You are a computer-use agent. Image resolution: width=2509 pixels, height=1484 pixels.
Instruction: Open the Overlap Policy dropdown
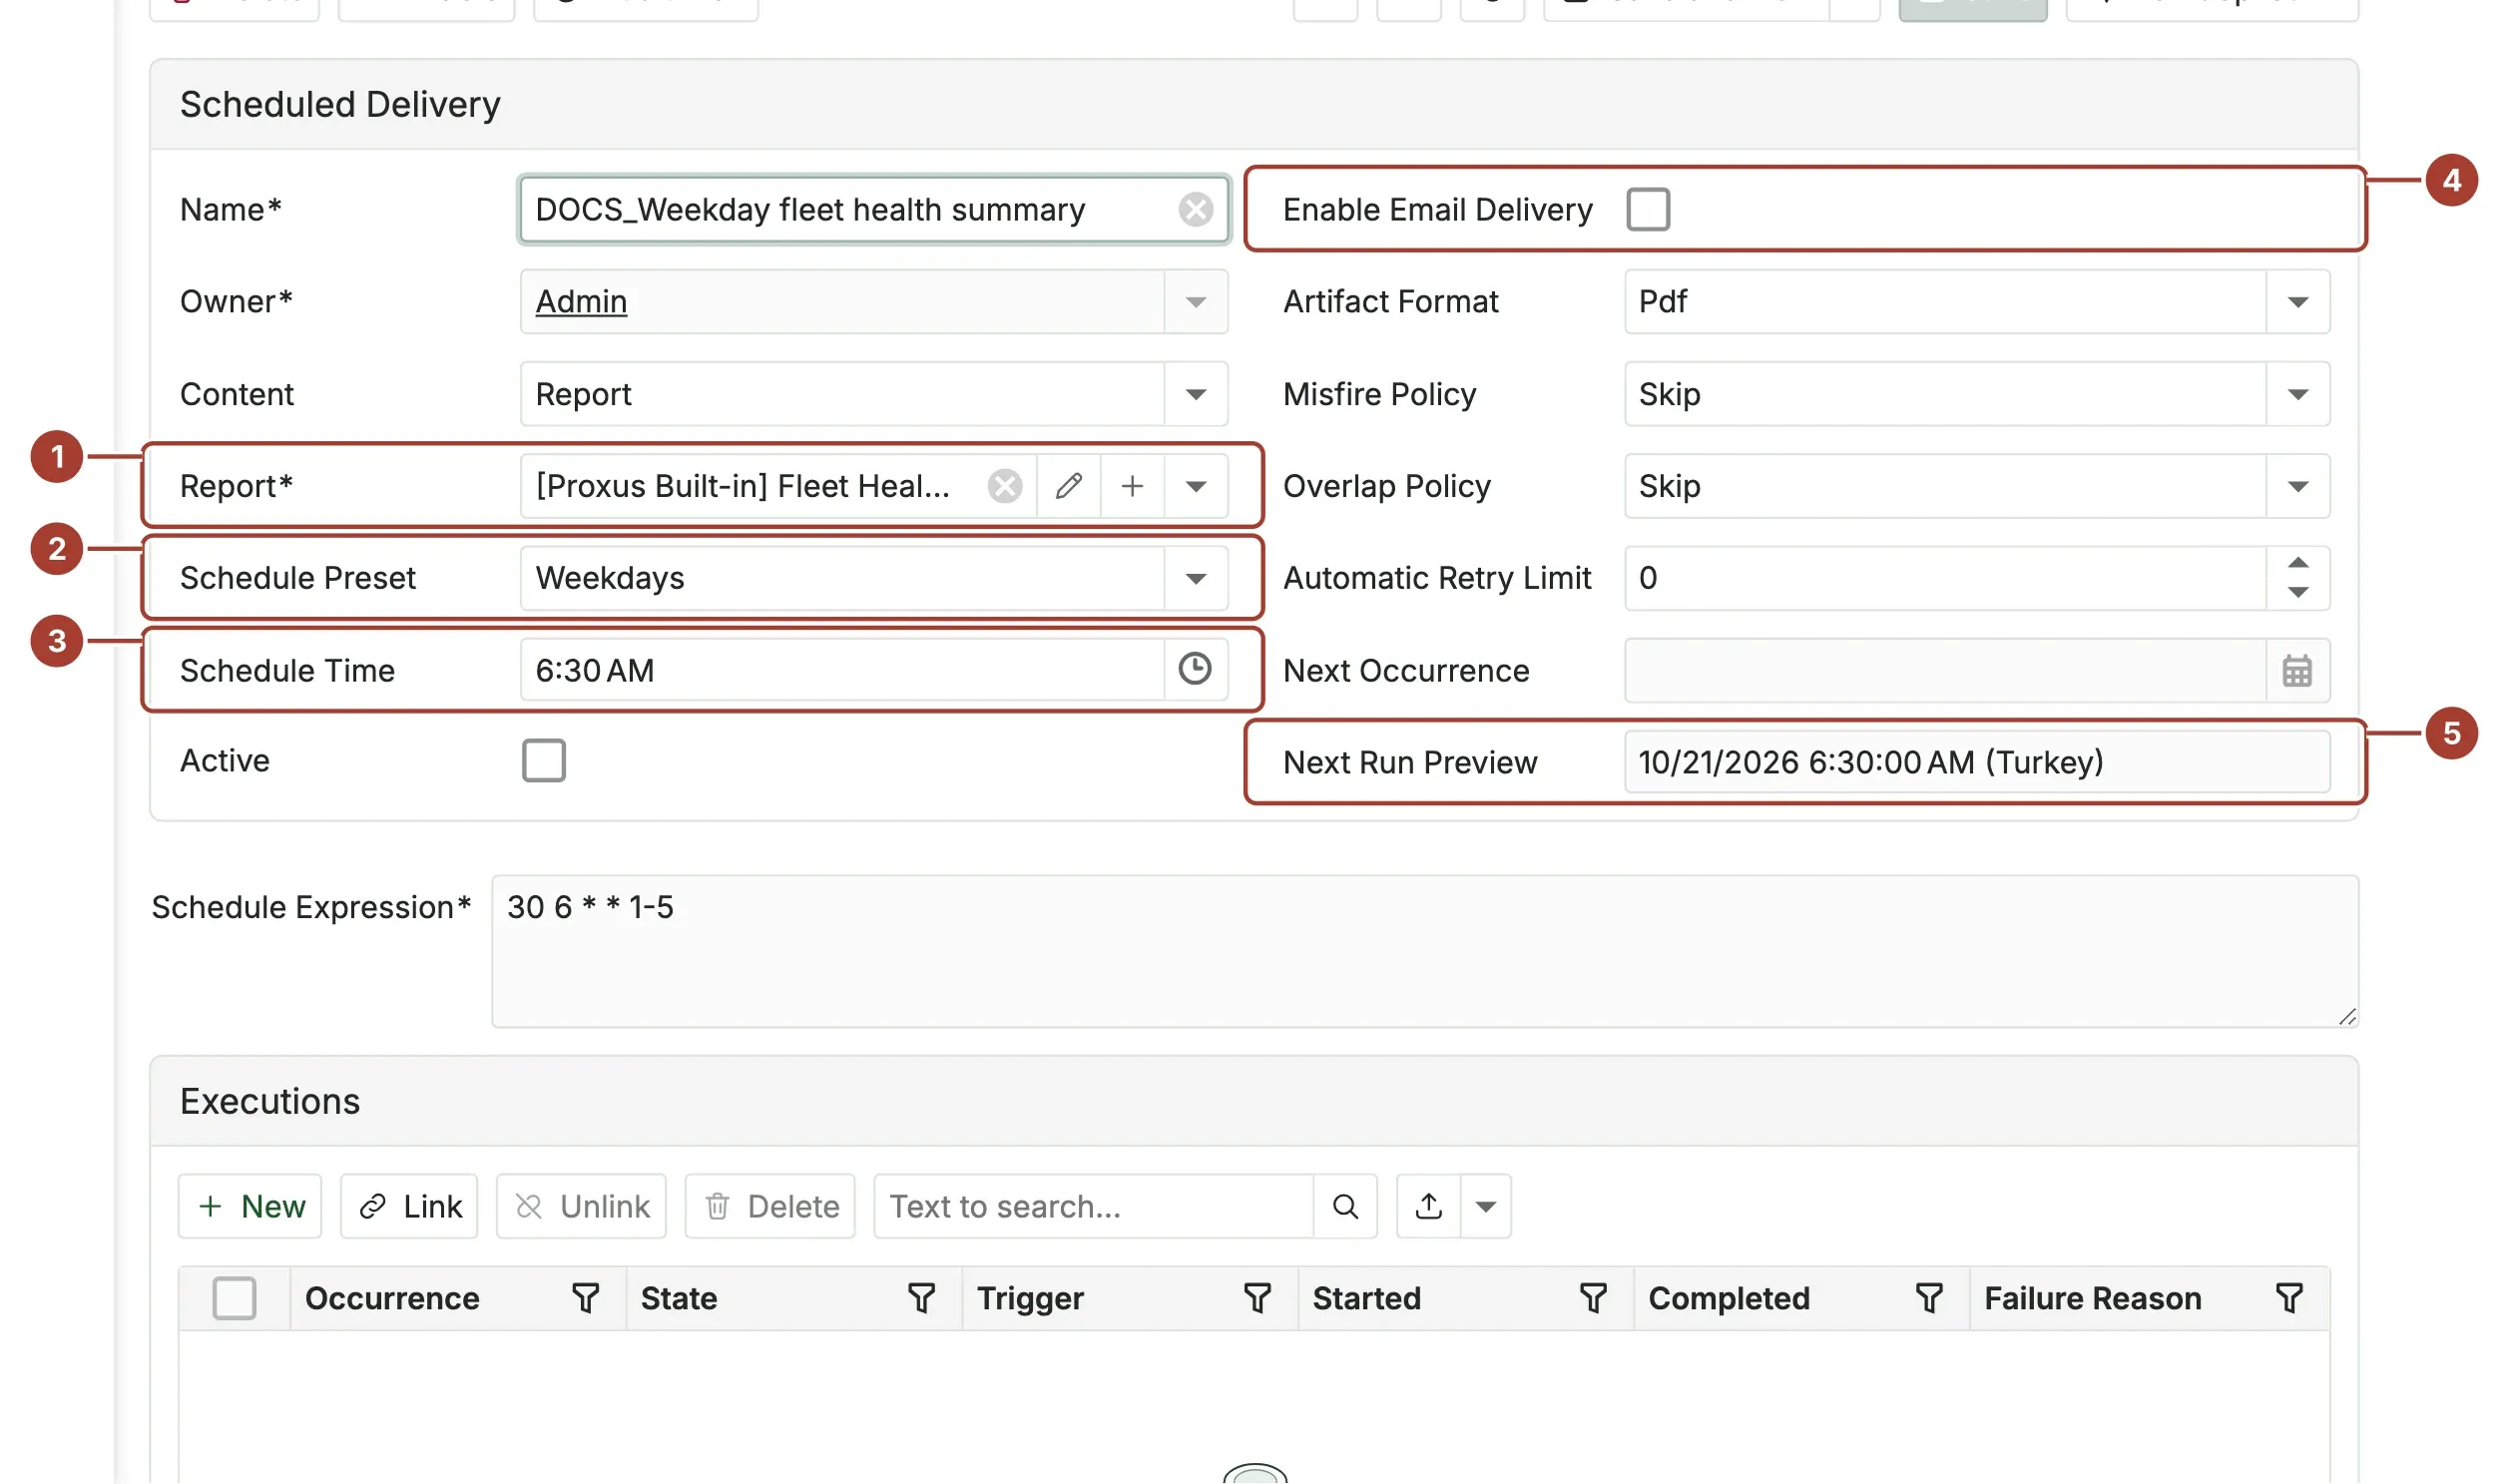tap(2298, 486)
